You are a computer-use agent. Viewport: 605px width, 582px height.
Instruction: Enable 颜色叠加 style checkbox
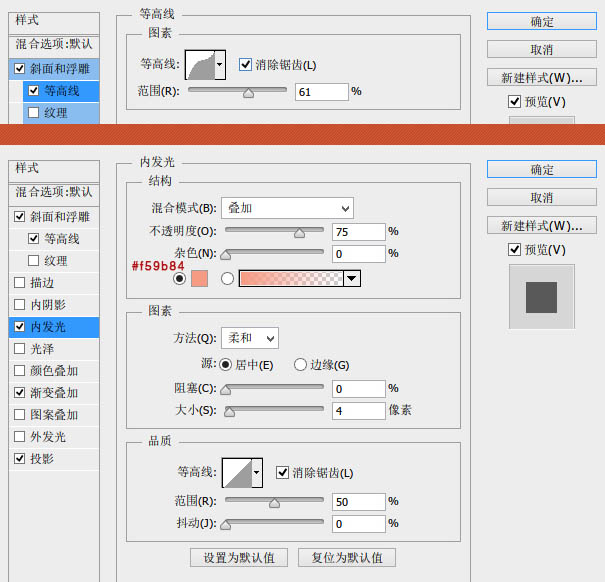[x=19, y=371]
